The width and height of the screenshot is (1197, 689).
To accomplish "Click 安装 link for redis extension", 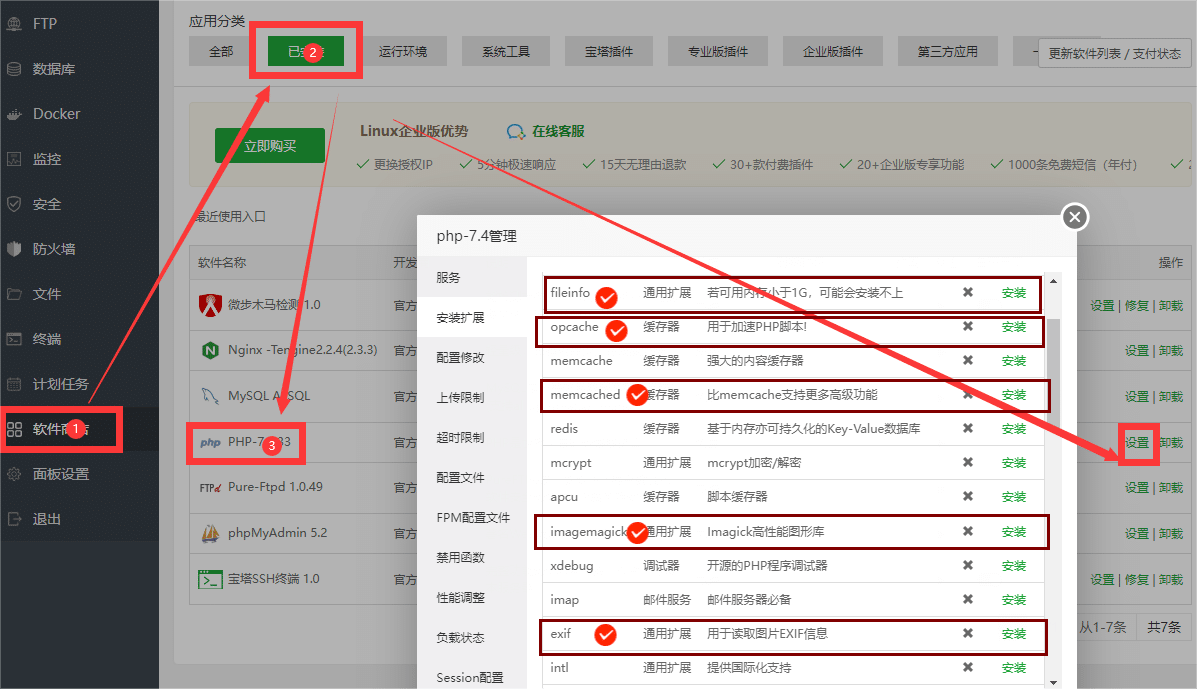I will [x=1013, y=429].
